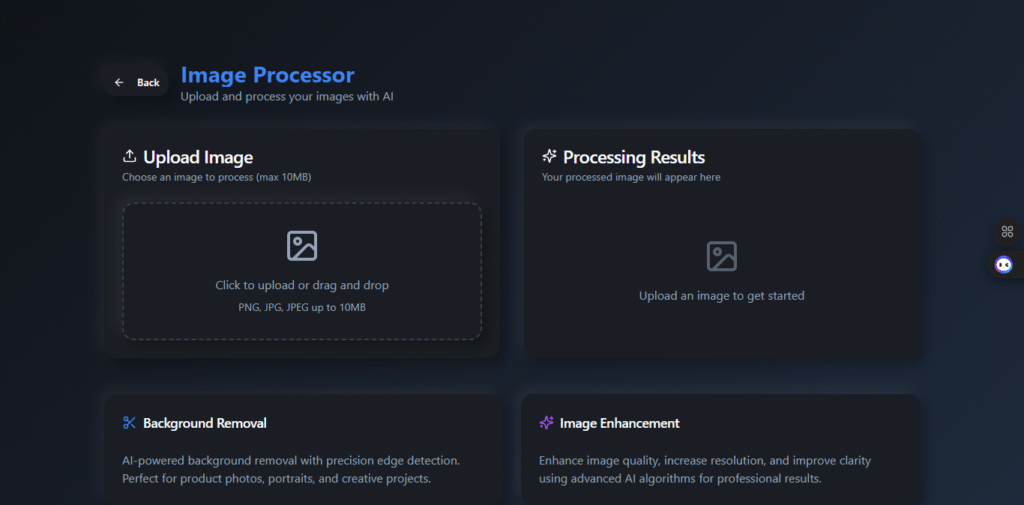Click the Image Processor page title
The width and height of the screenshot is (1024, 505).
point(268,75)
